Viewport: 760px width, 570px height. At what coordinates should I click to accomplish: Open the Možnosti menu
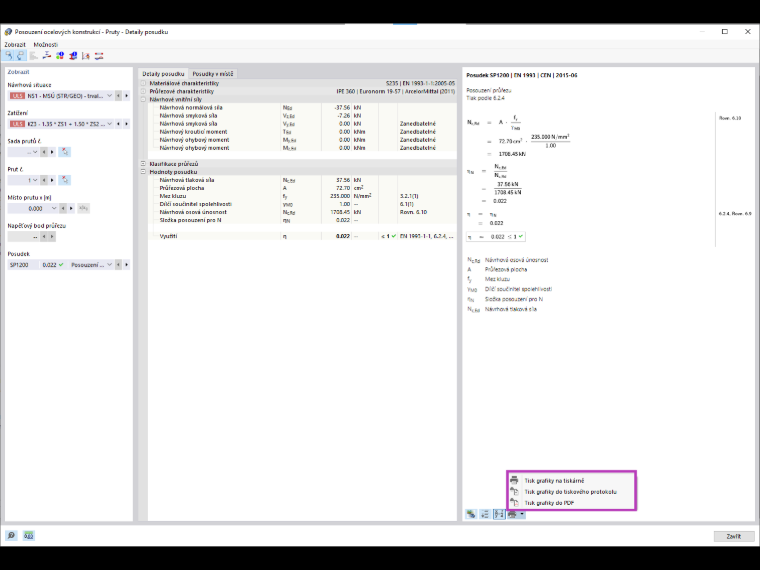(46, 45)
